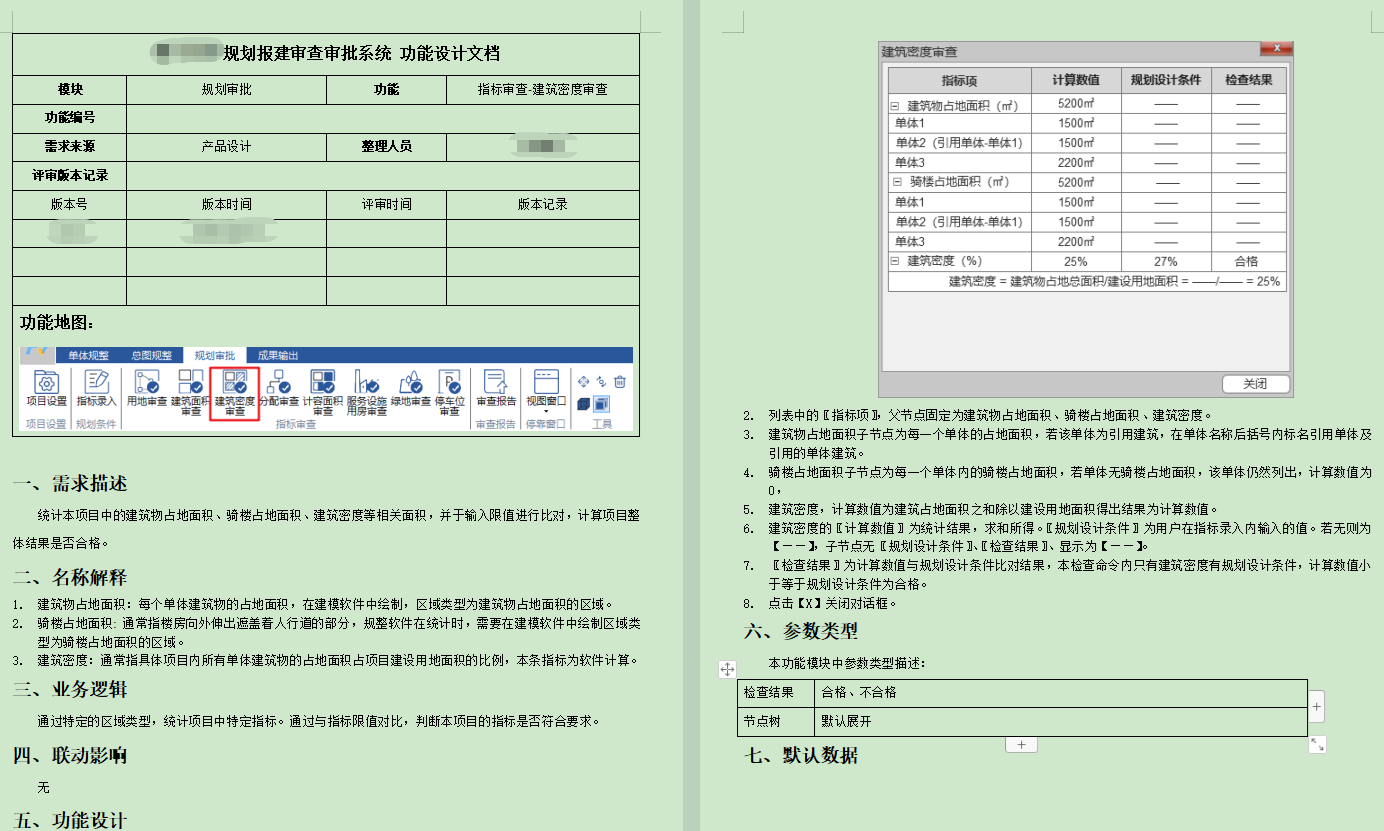This screenshot has width=1384, height=831.
Task: Click the add column plus on table
Action: [1316, 706]
